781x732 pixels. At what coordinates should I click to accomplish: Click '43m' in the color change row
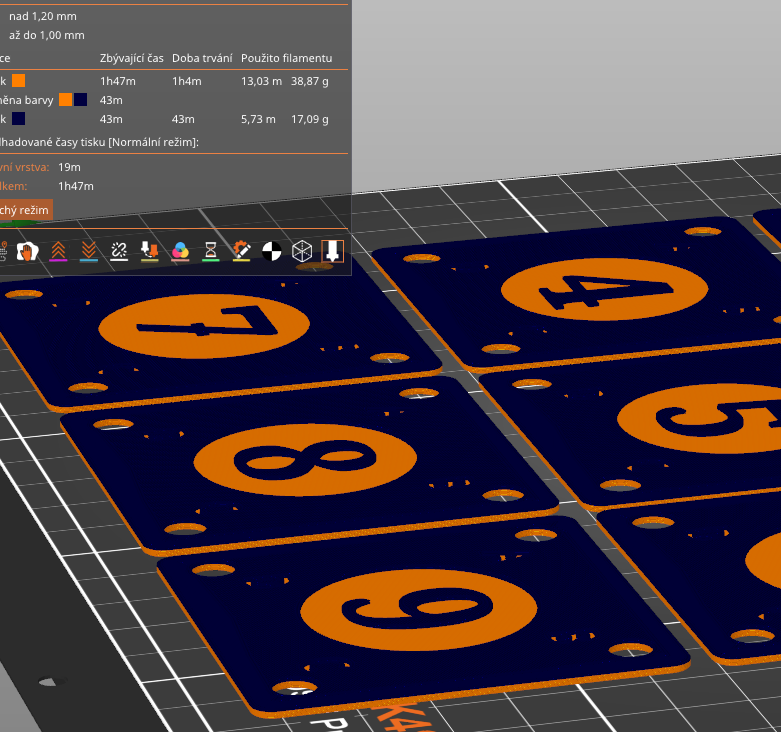point(111,100)
